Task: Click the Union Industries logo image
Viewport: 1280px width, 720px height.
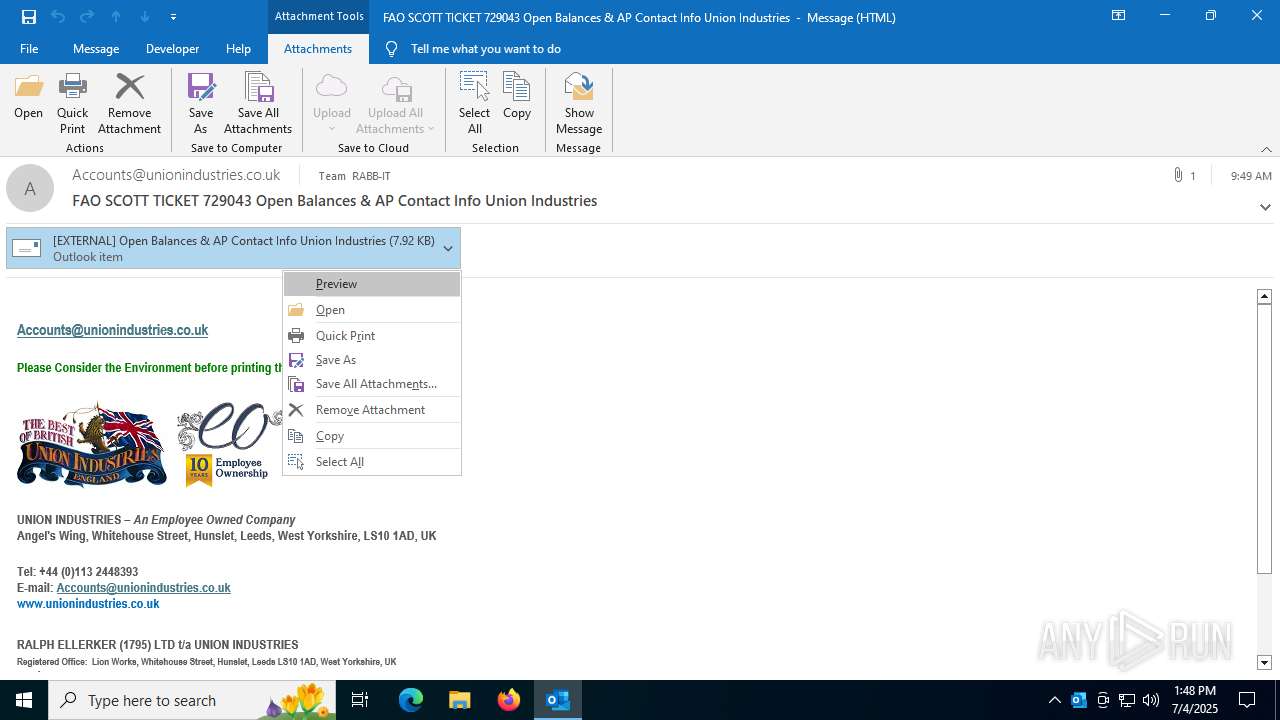Action: (92, 445)
